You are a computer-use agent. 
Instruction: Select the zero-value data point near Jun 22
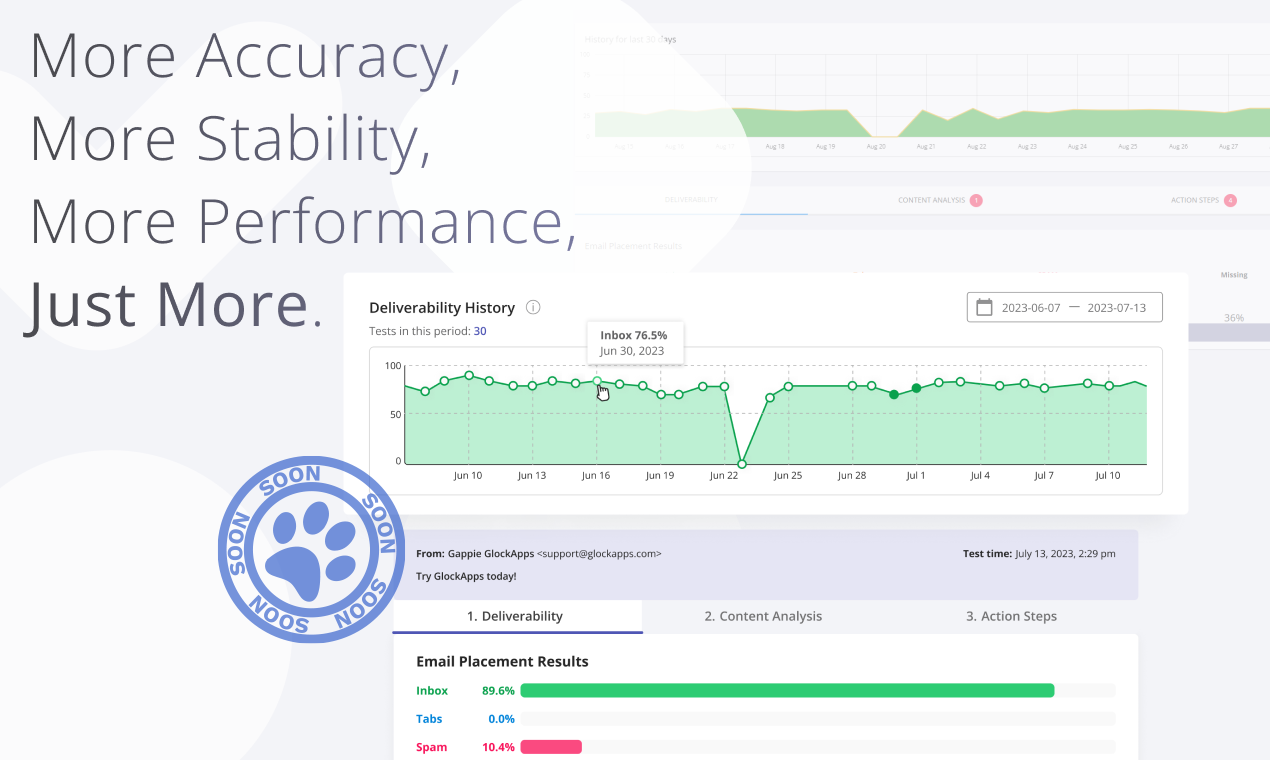pos(742,464)
